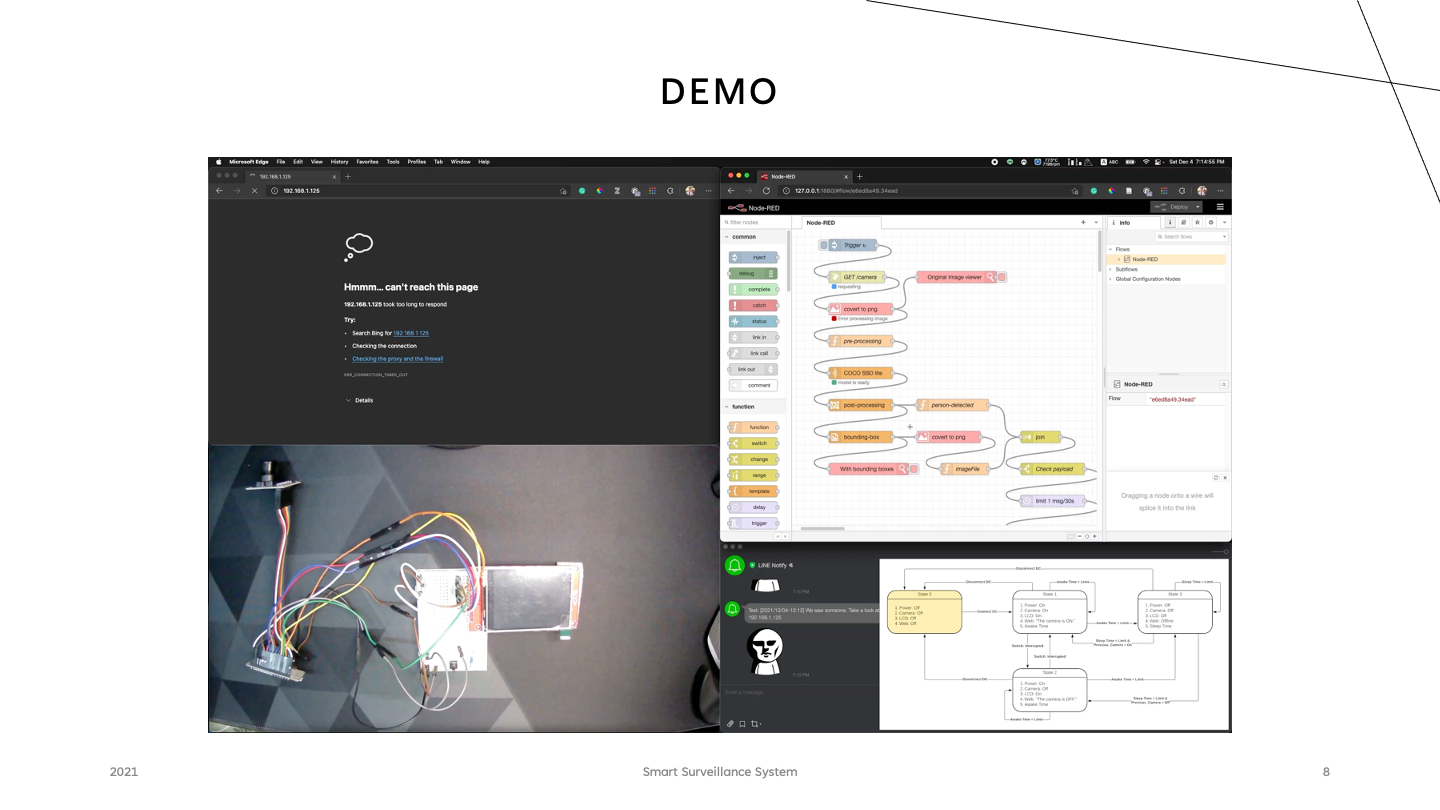Open the debug messages sidebar tab icon
Viewport: 1440px width, 810px height.
(1197, 222)
